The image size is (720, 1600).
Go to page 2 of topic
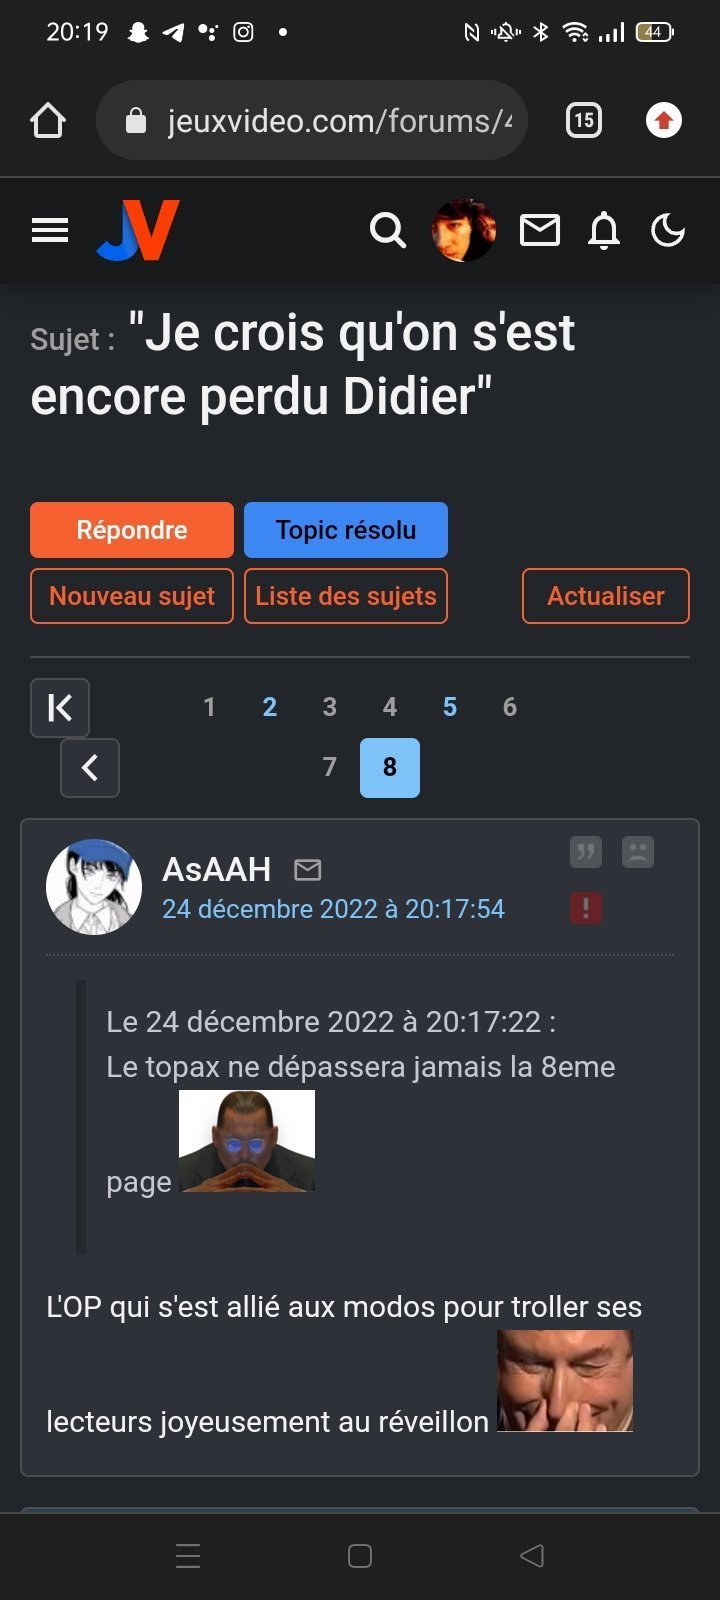270,708
